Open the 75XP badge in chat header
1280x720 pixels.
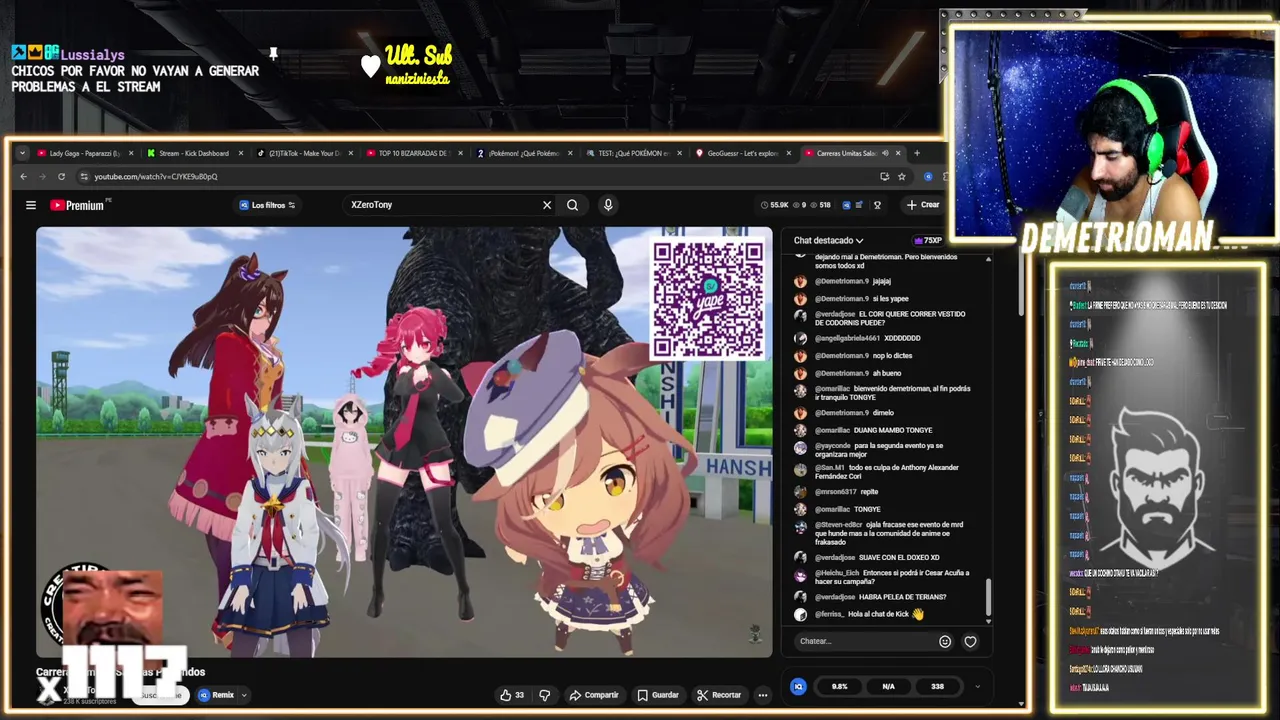click(928, 240)
